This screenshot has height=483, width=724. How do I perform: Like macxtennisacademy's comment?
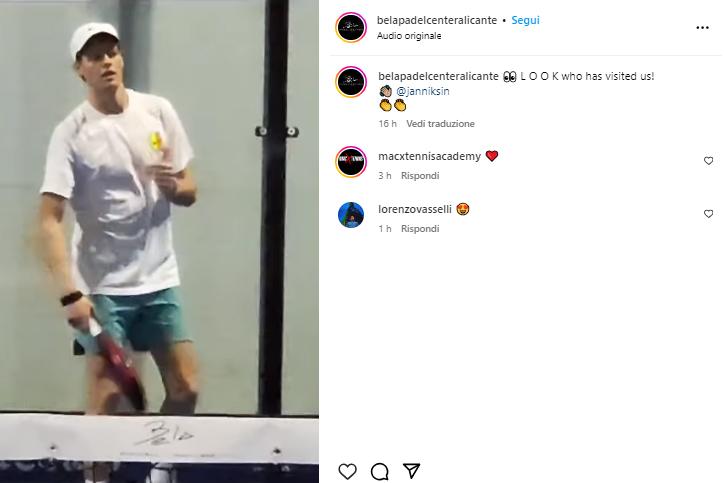(708, 161)
